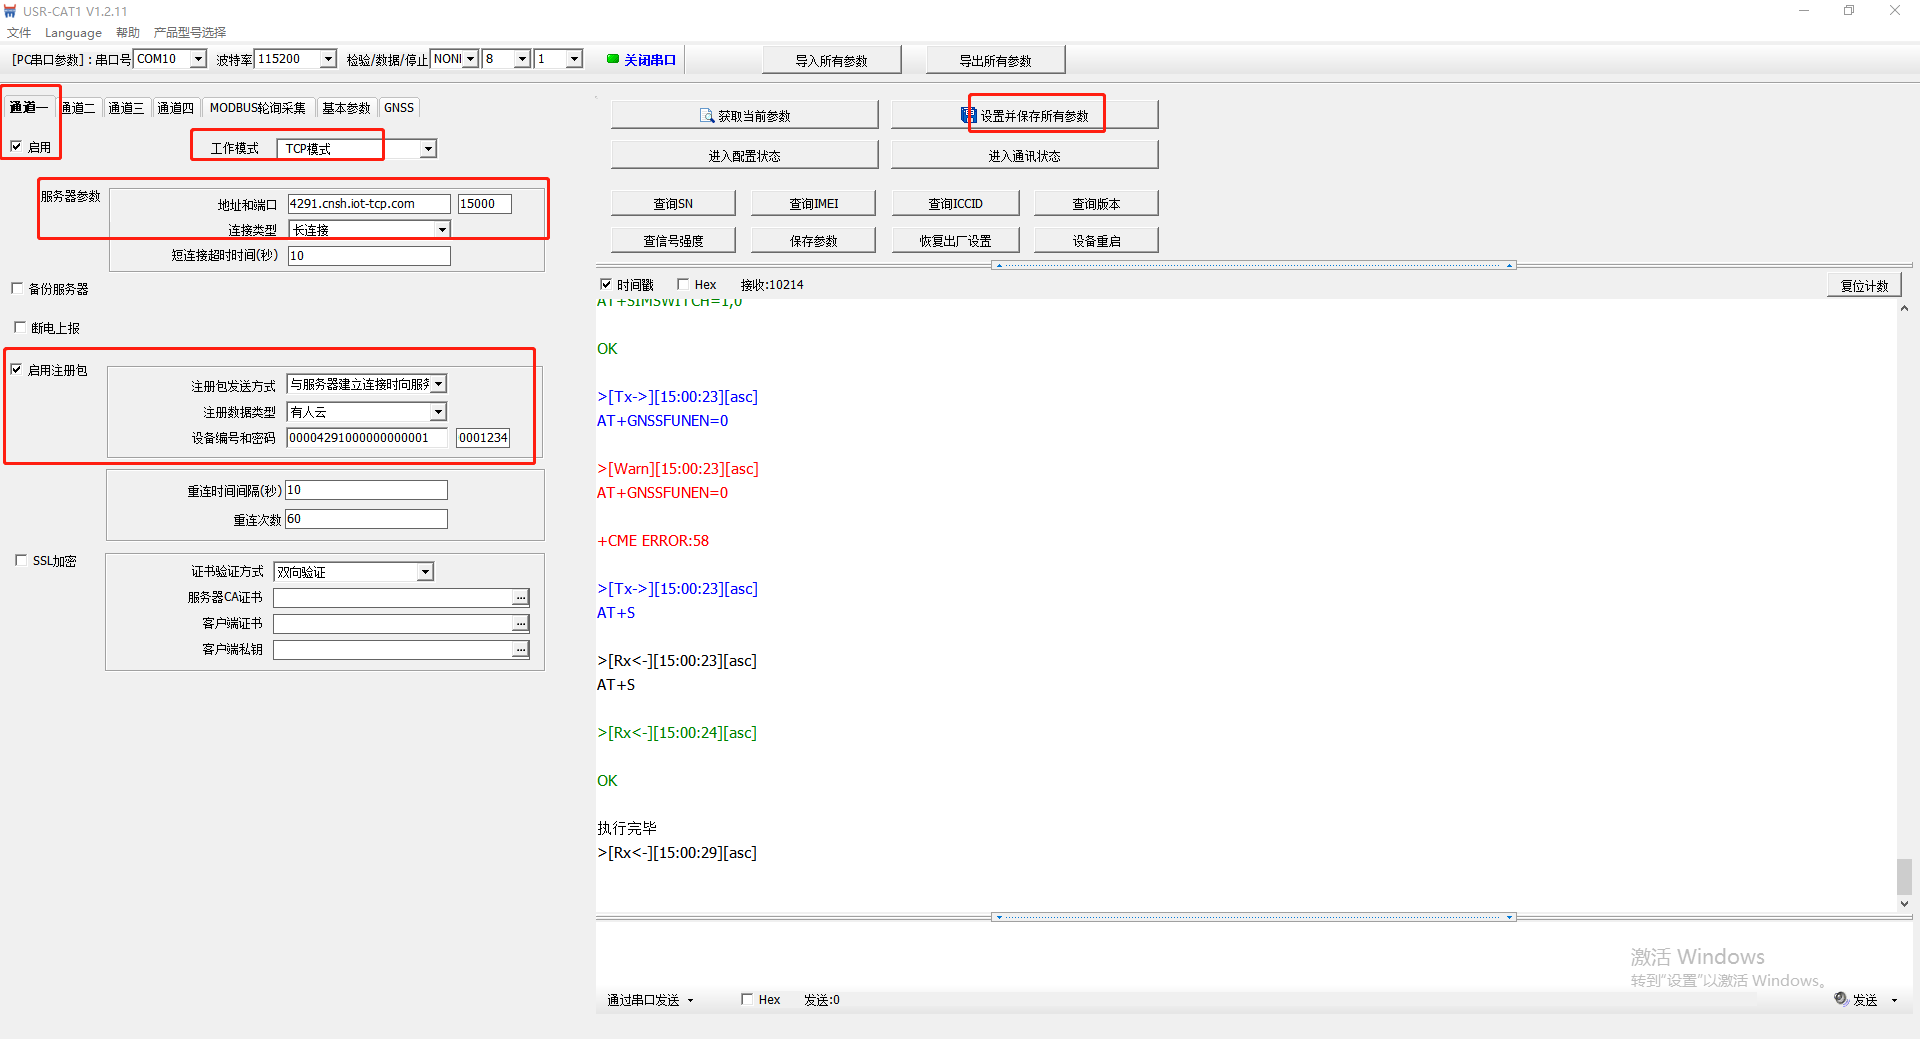This screenshot has height=1039, width=1920.
Task: Click the 发送 send icon at bottom right
Action: [x=1841, y=999]
